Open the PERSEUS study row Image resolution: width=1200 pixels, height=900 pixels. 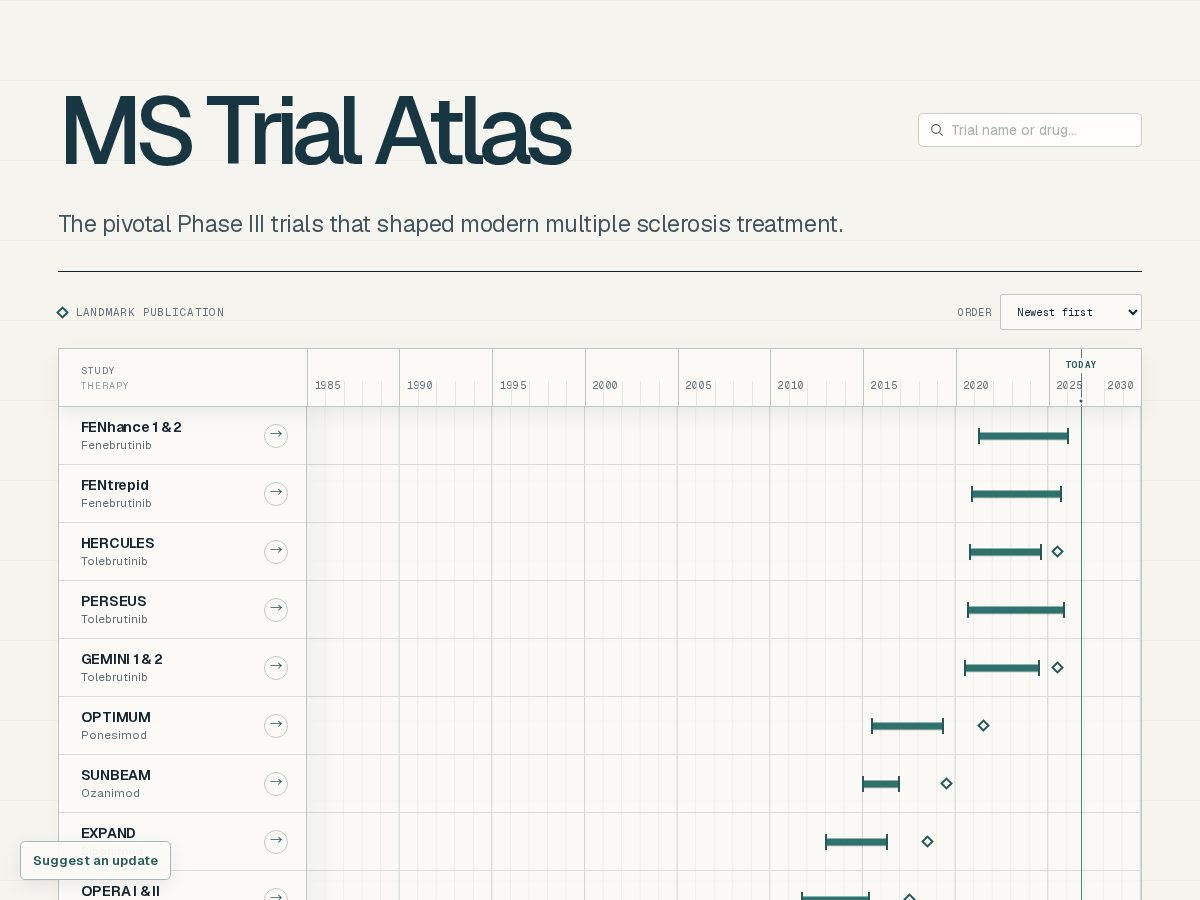click(x=182, y=610)
